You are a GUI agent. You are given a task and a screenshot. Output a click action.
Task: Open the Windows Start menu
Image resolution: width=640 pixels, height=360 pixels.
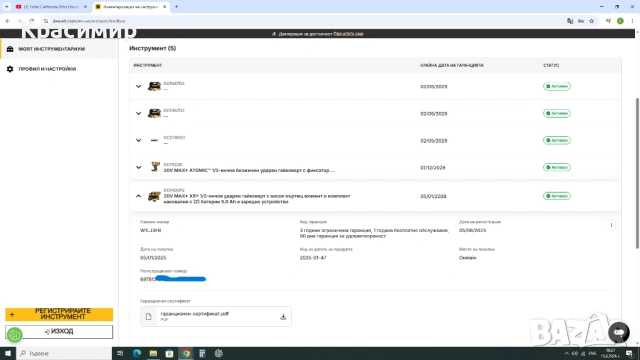[8, 353]
